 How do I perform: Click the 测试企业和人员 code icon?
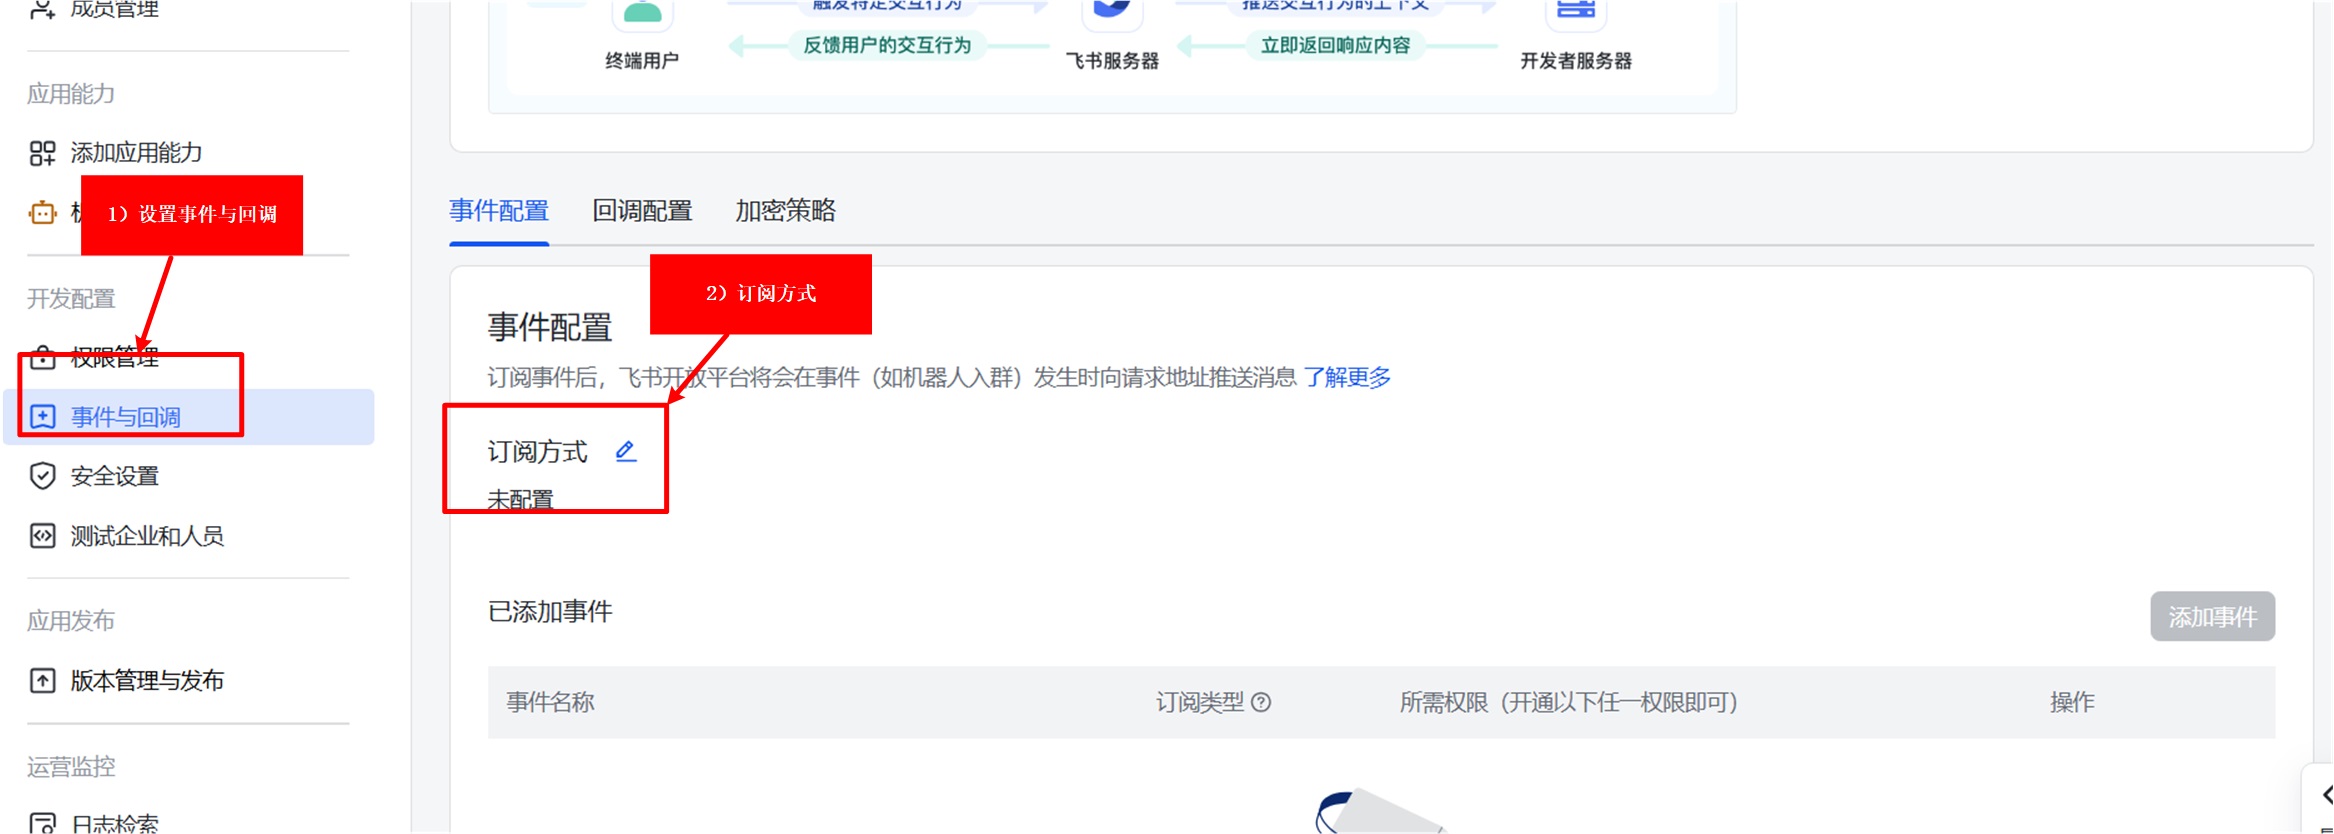click(42, 536)
